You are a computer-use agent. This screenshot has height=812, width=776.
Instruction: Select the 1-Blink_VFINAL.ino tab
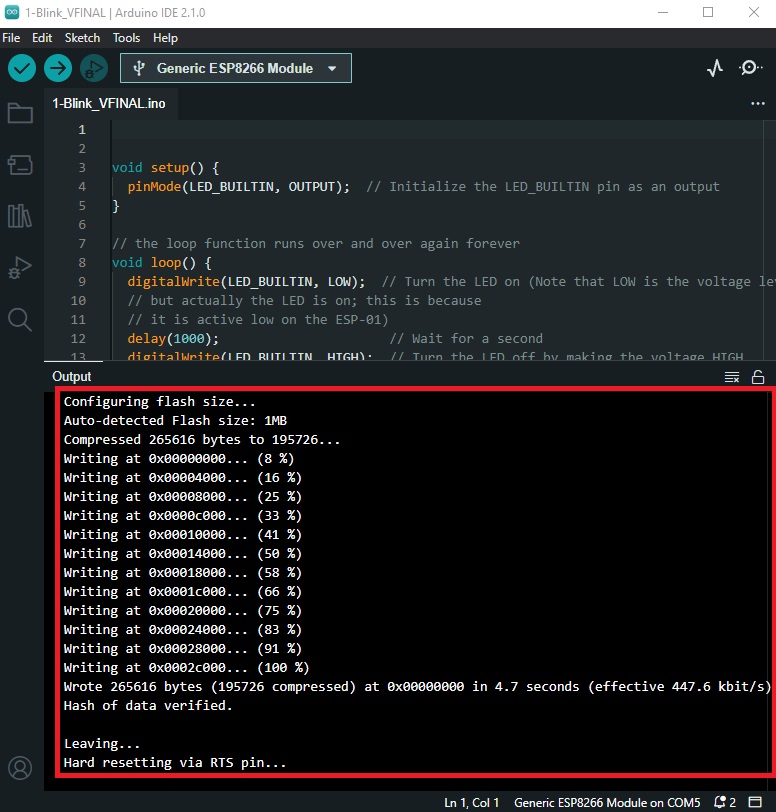click(x=109, y=103)
